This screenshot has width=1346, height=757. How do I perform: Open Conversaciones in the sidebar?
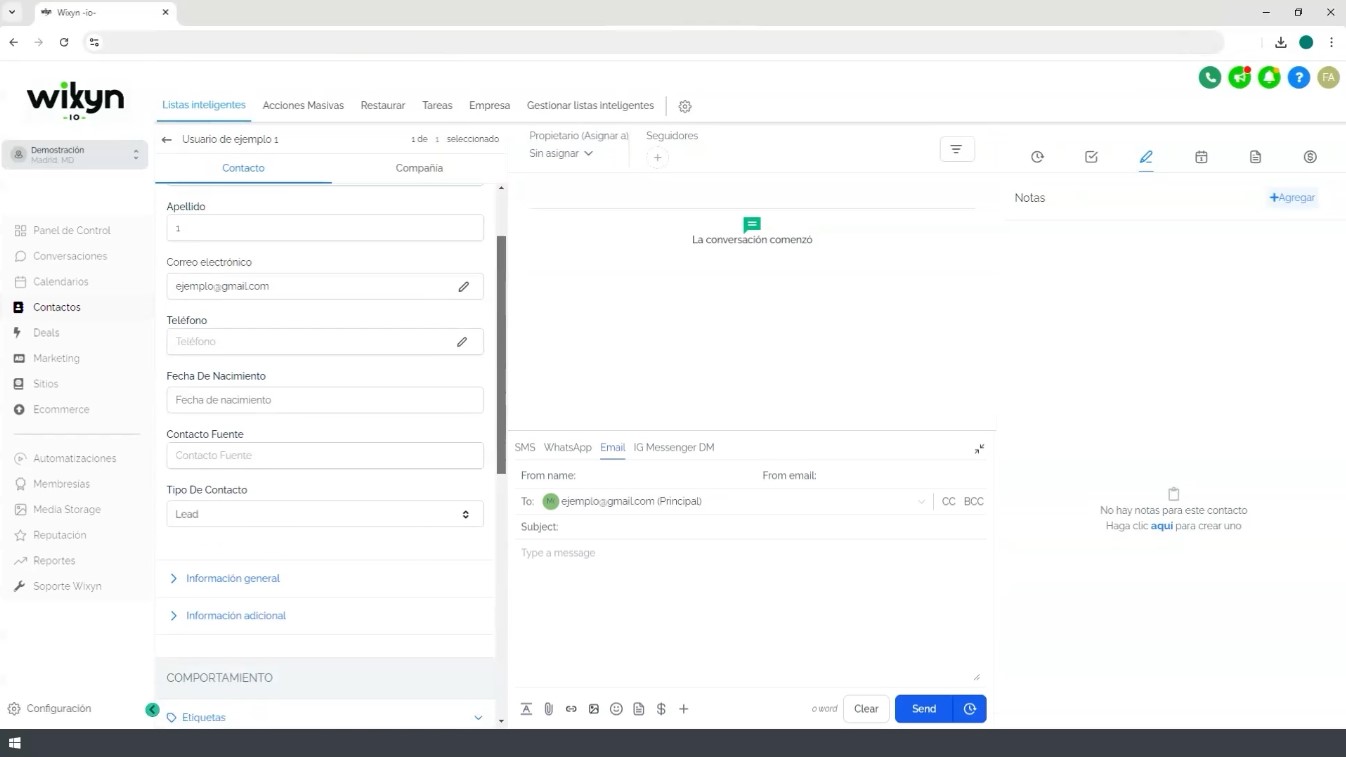pos(70,256)
